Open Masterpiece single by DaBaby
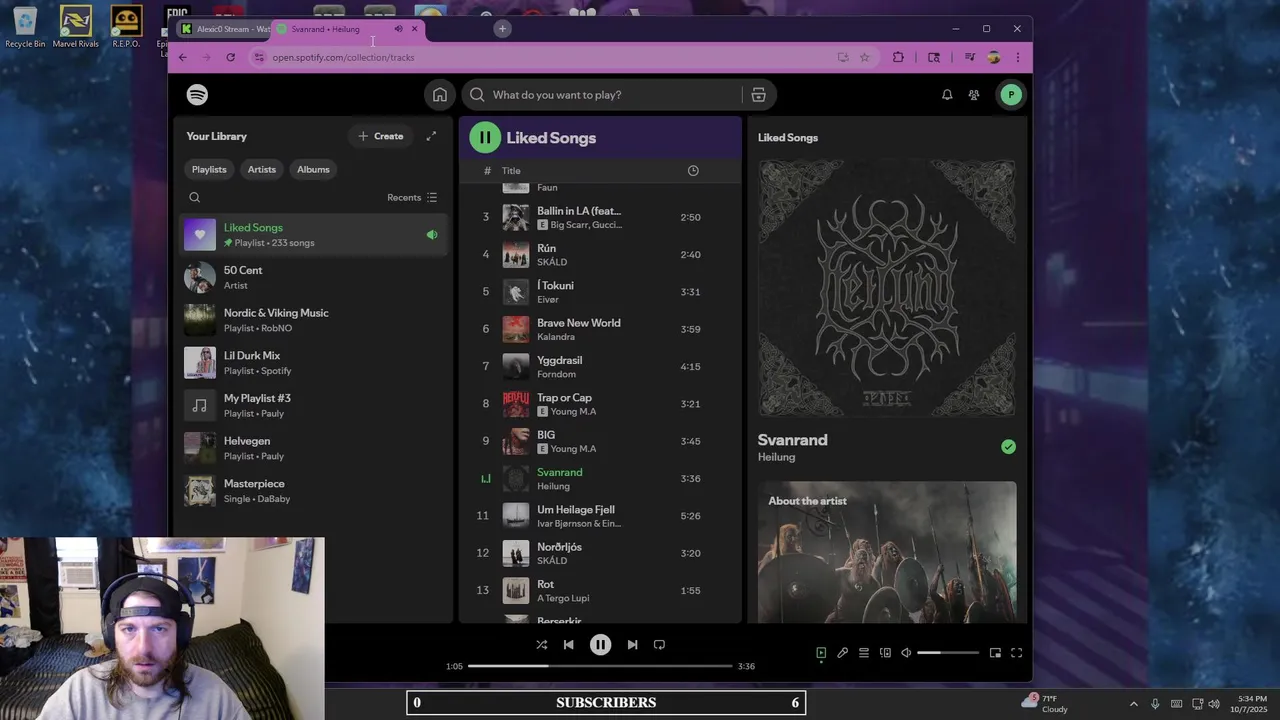The height and width of the screenshot is (720, 1280). point(314,491)
